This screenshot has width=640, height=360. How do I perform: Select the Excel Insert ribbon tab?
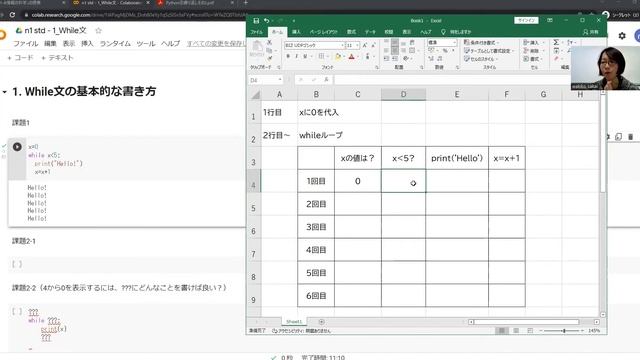[x=296, y=32]
